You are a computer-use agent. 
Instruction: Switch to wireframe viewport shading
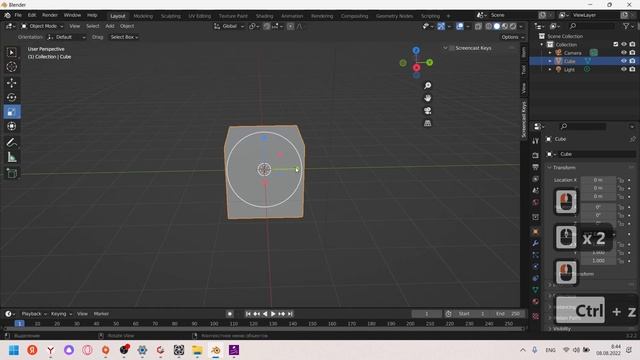[489, 26]
